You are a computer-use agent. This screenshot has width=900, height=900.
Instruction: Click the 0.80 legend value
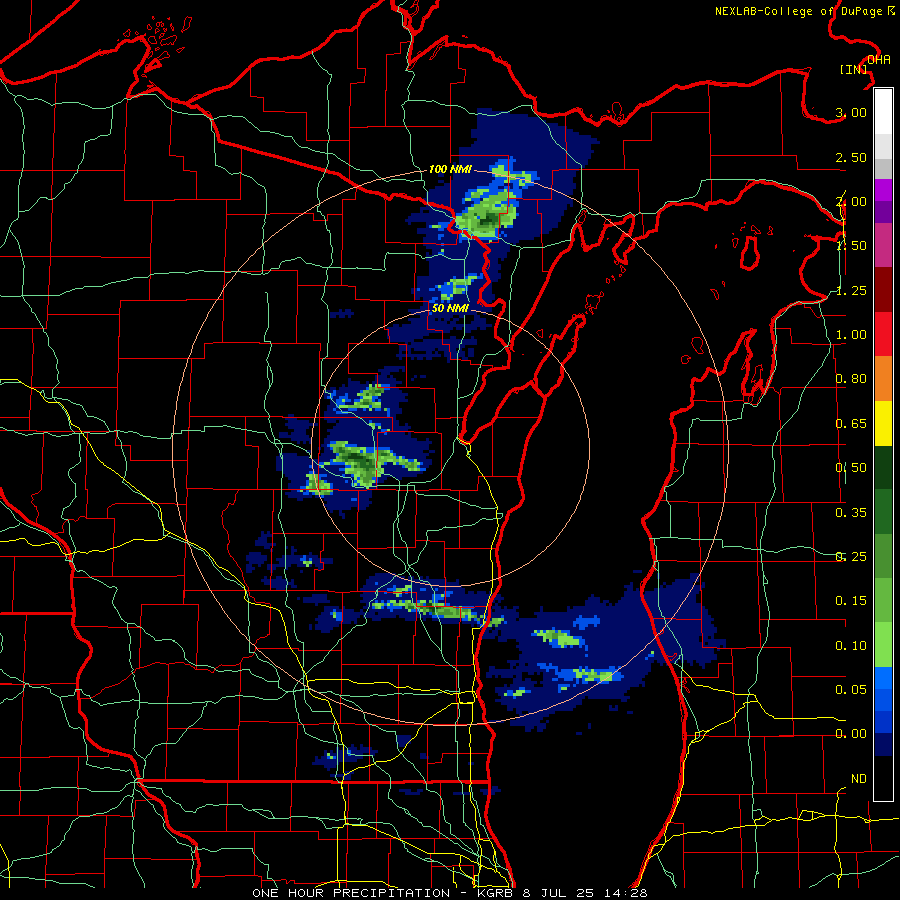[x=851, y=379]
